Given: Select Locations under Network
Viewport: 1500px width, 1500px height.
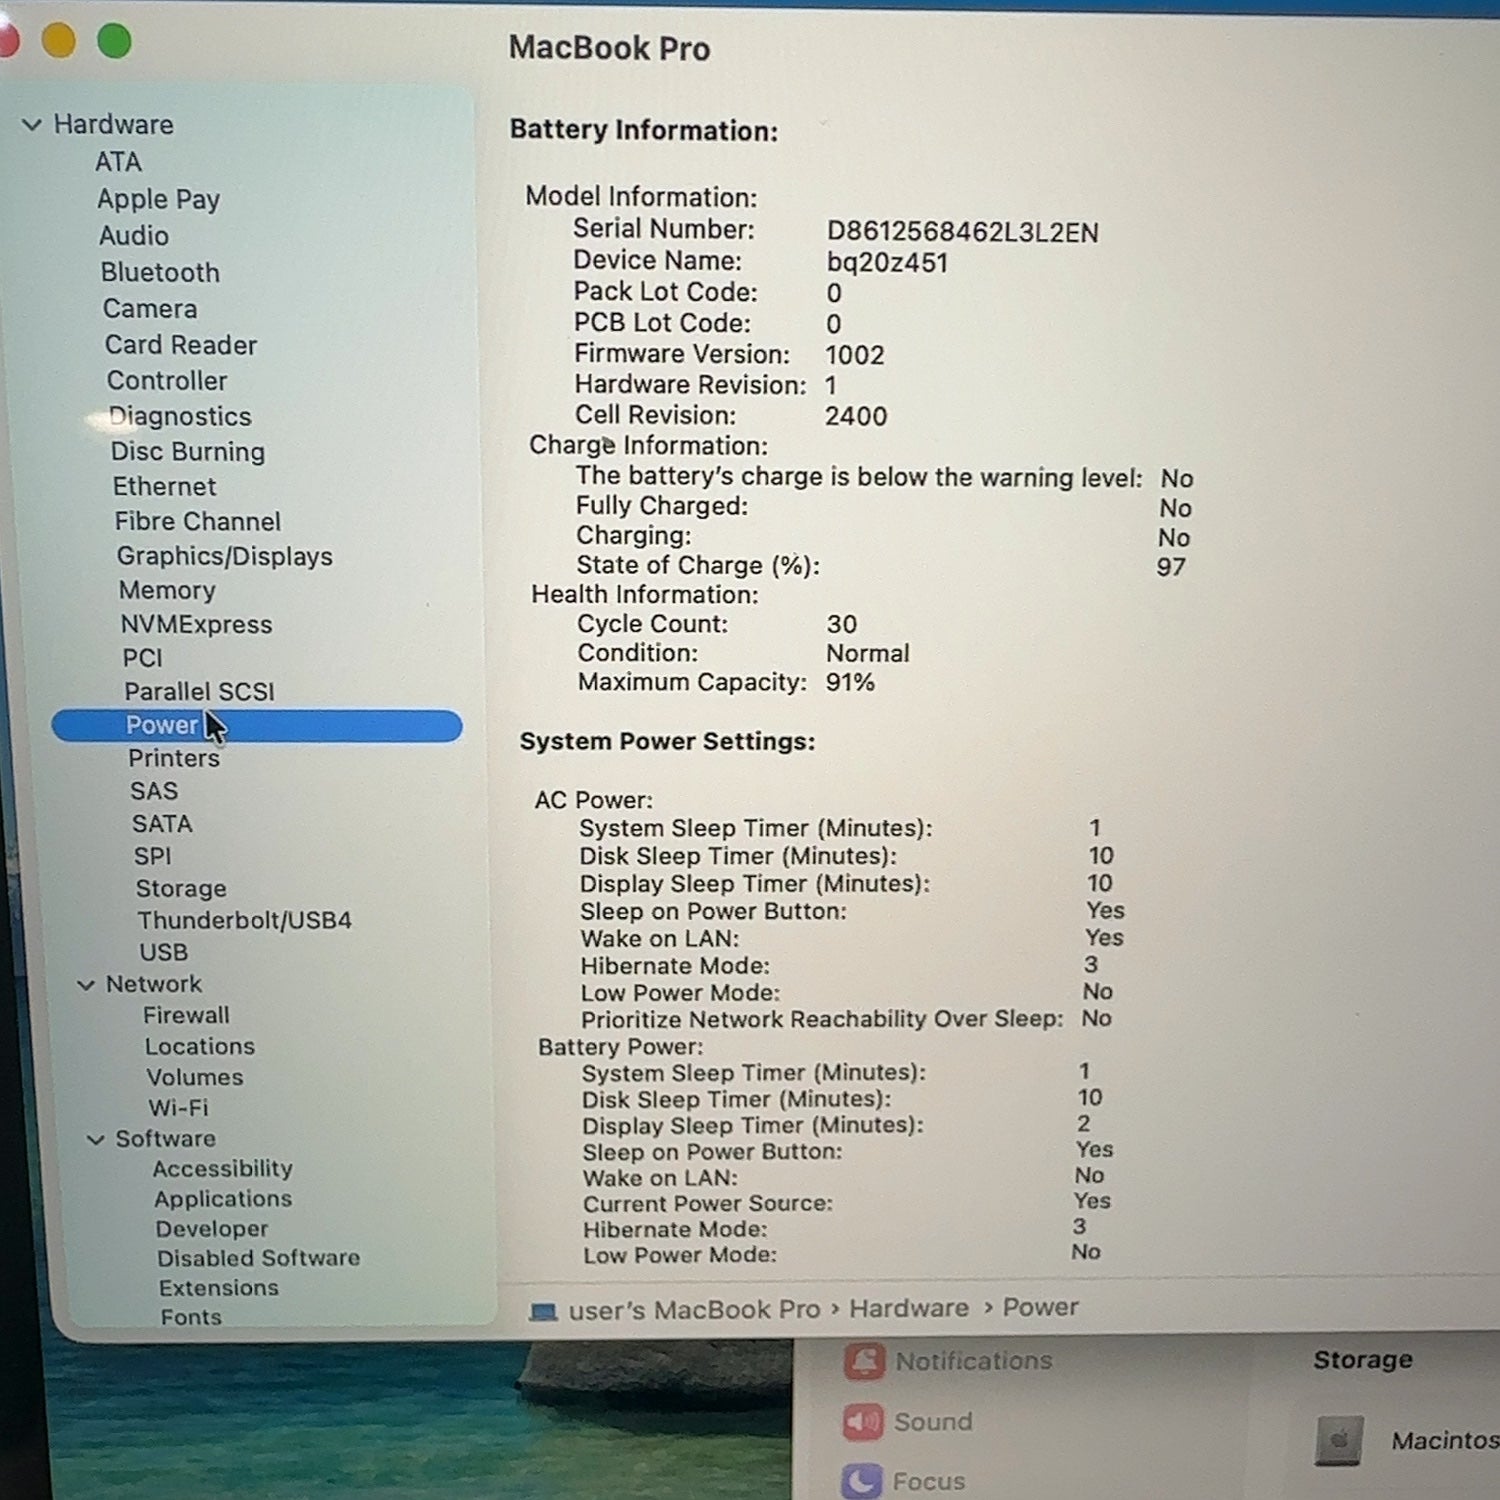Looking at the screenshot, I should tap(200, 1046).
